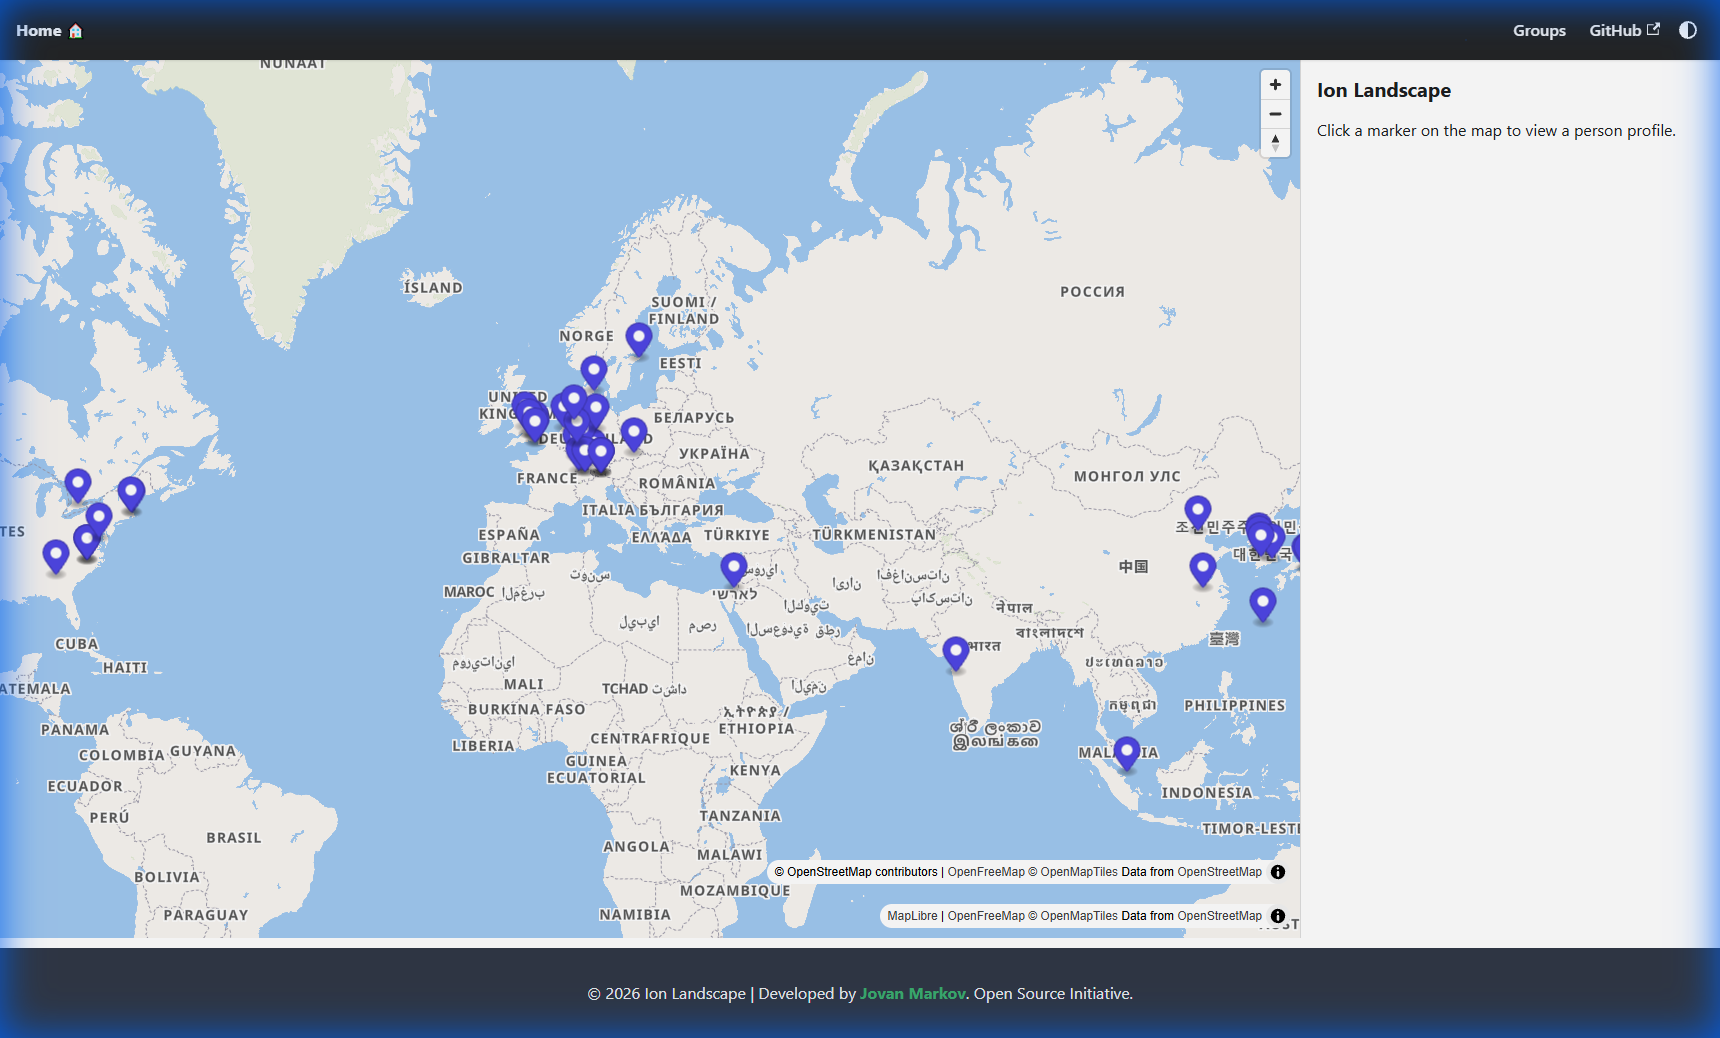Viewport: 1720px width, 1038px height.
Task: Open Jovan Markov developer link
Action: (x=912, y=993)
